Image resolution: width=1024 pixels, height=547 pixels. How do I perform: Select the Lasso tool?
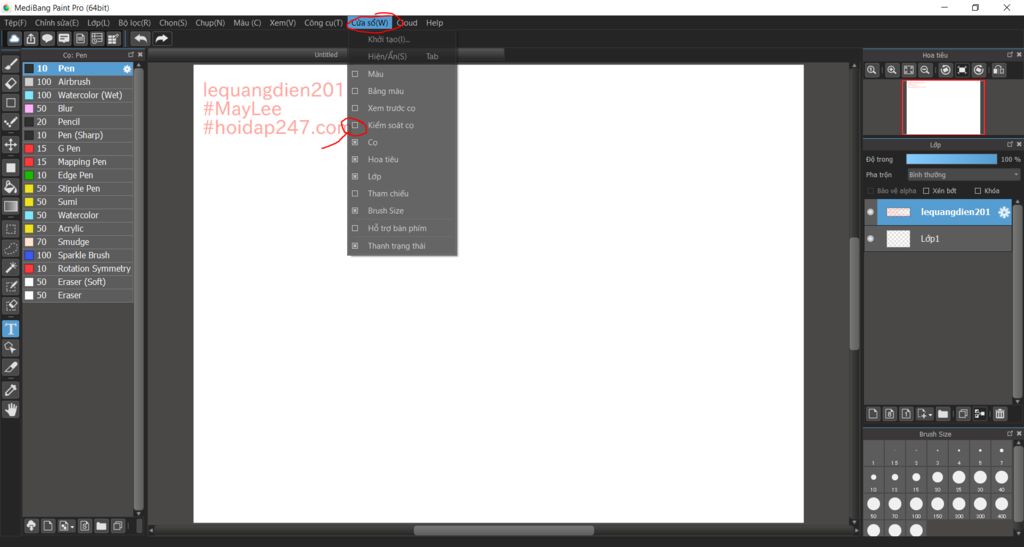click(10, 248)
